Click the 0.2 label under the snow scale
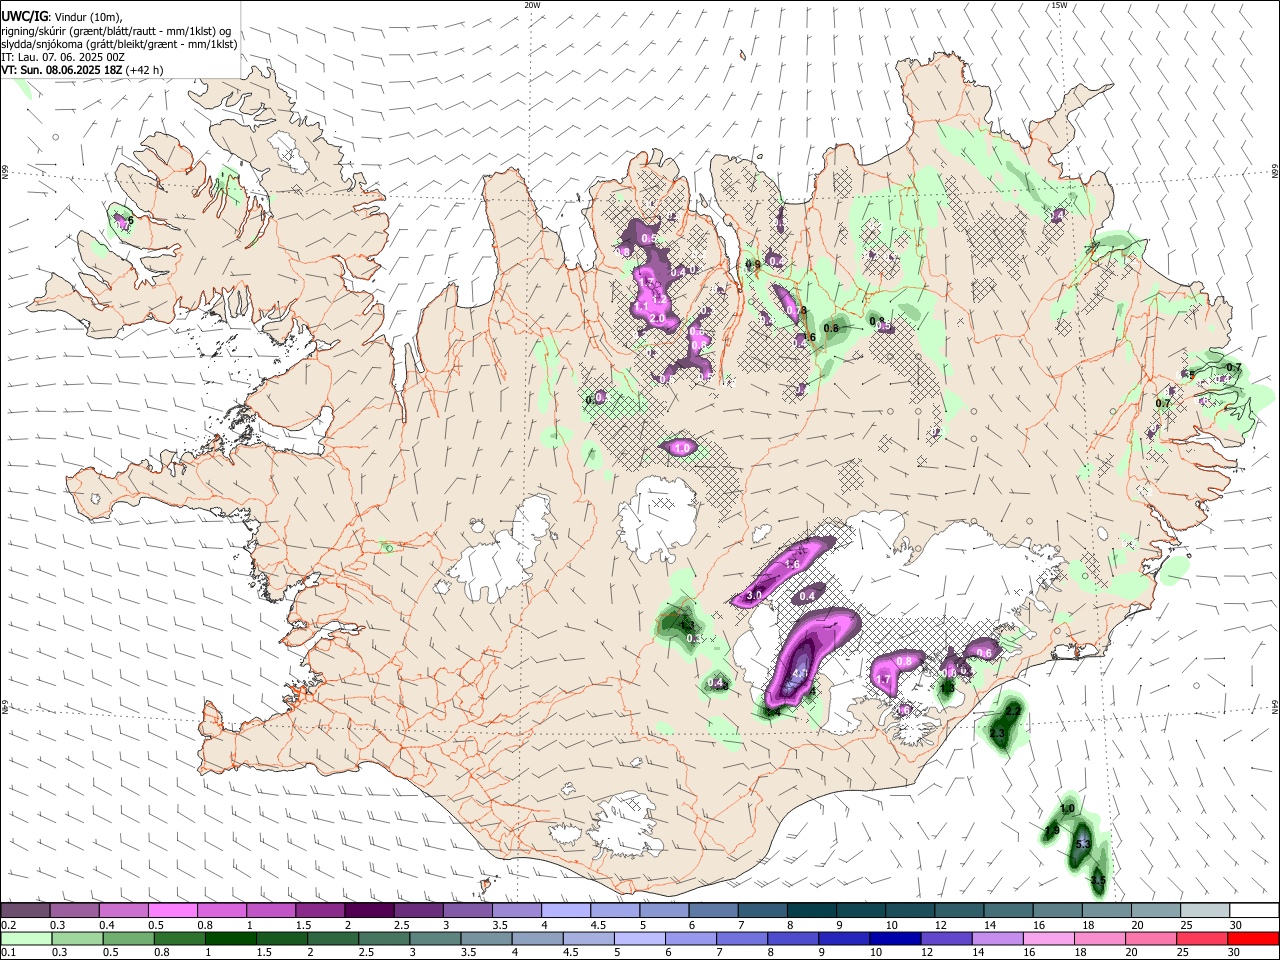Viewport: 1280px width, 960px height. tap(7, 925)
